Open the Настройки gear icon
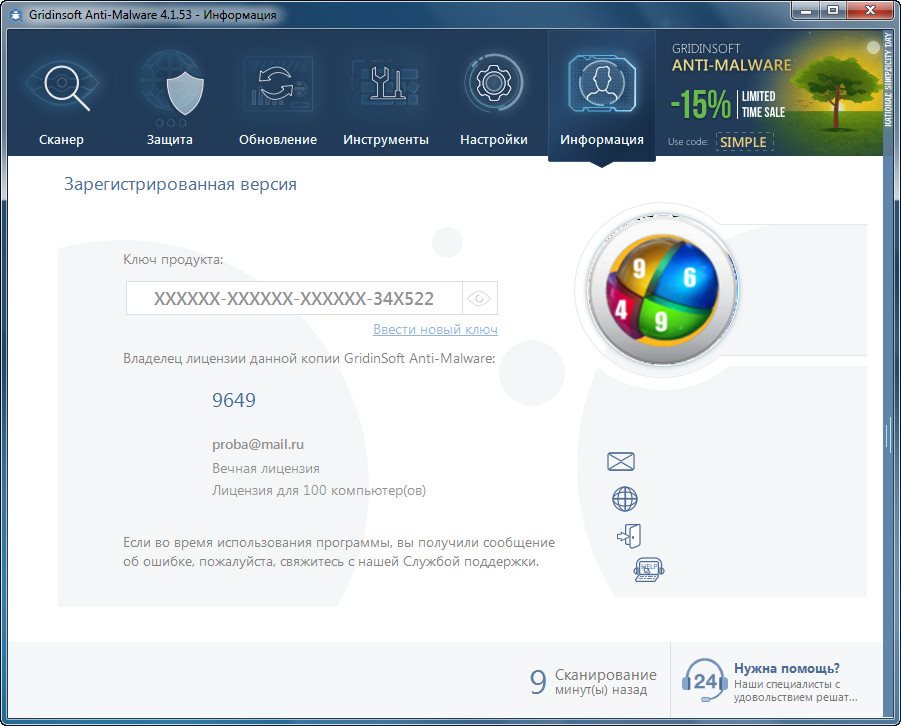901x726 pixels. point(493,87)
